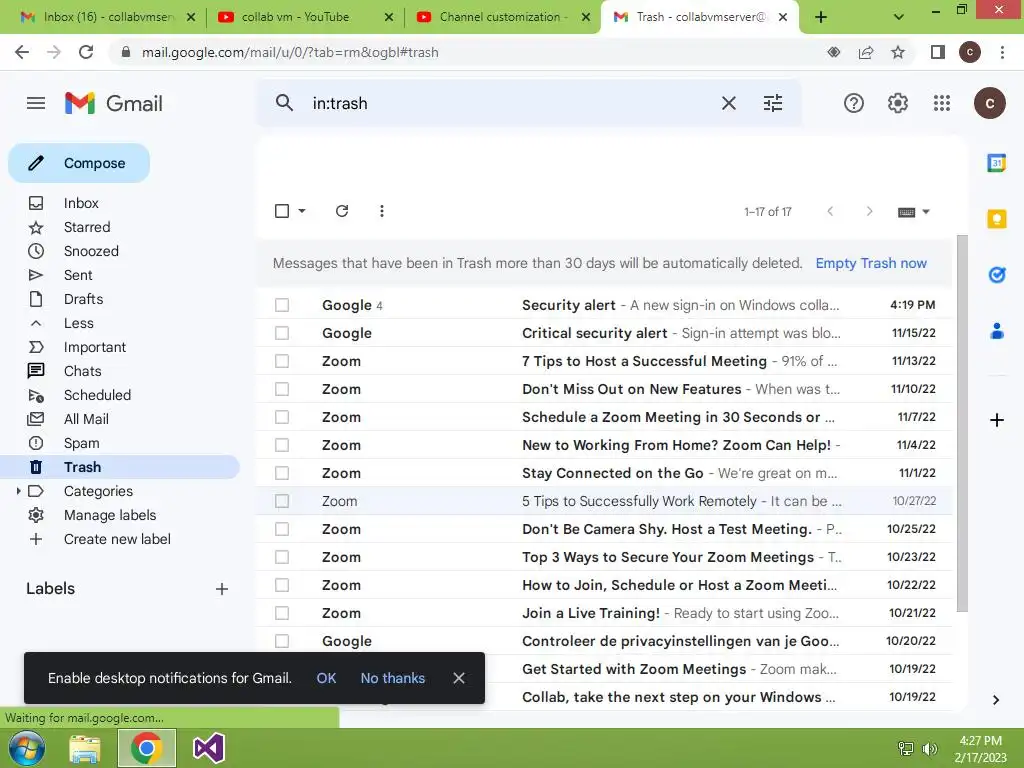Open the search options filter icon

point(773,103)
